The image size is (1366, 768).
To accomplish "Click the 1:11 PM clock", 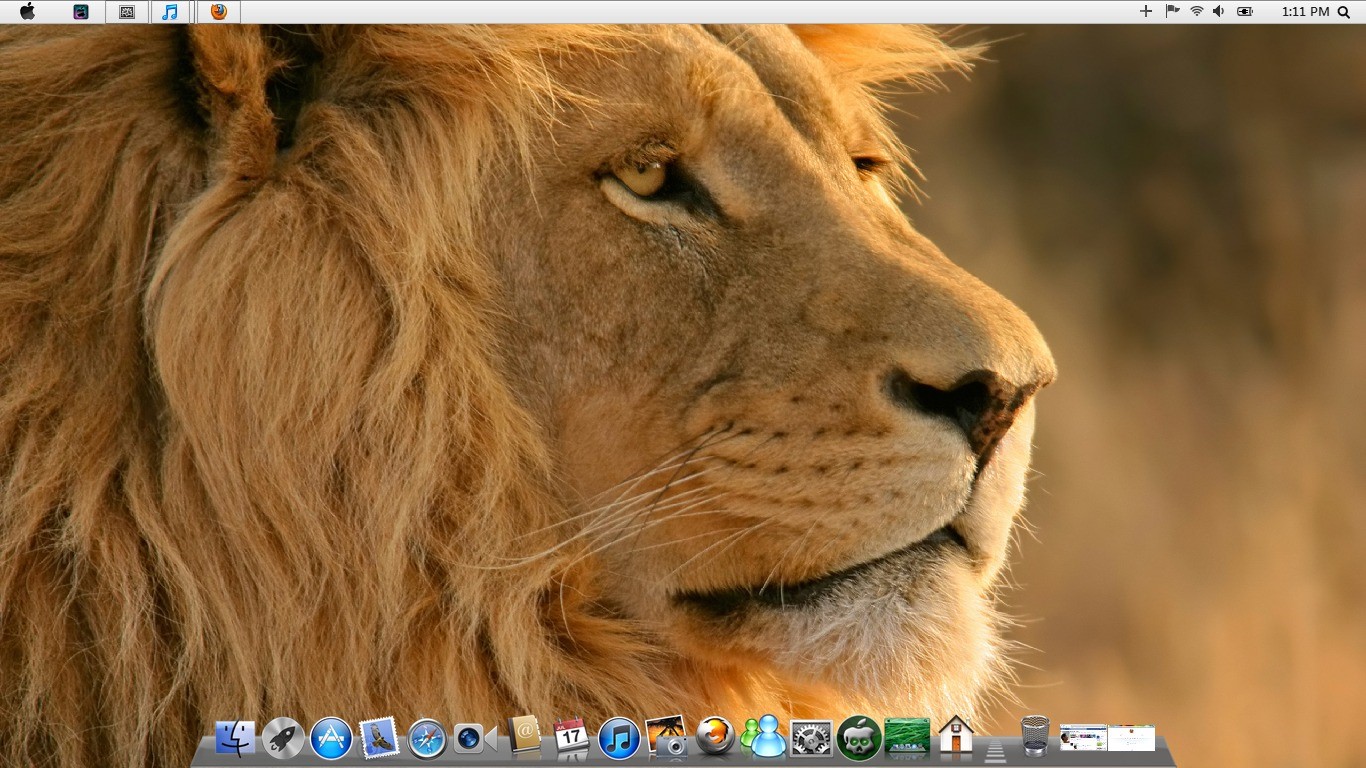I will (1305, 12).
